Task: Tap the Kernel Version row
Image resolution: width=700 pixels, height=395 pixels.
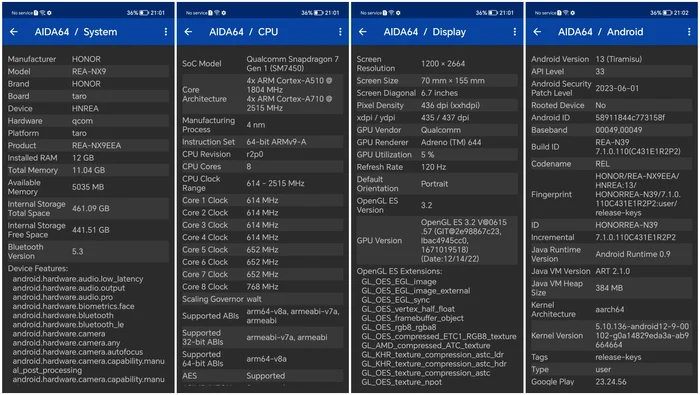Action: click(x=611, y=336)
